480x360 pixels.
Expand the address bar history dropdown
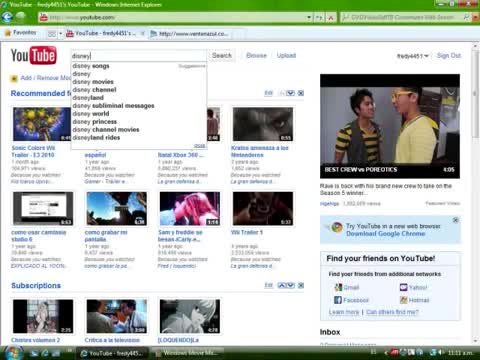tap(309, 17)
